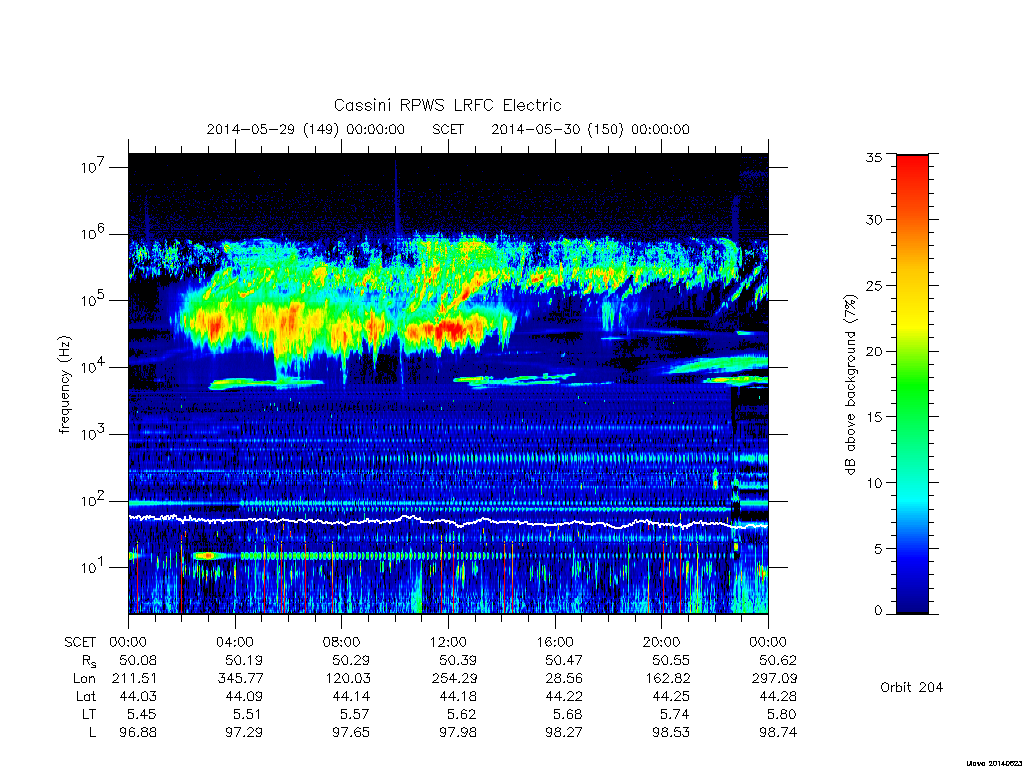Click the SCET 20:00 time label

(x=662, y=642)
